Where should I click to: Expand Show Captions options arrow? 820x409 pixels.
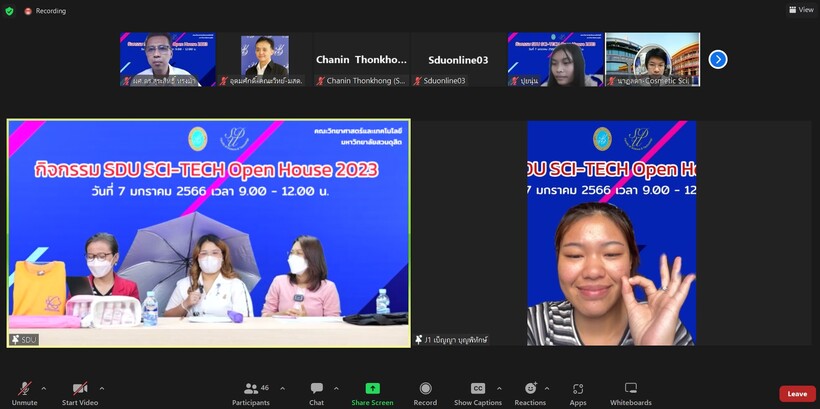499,389
